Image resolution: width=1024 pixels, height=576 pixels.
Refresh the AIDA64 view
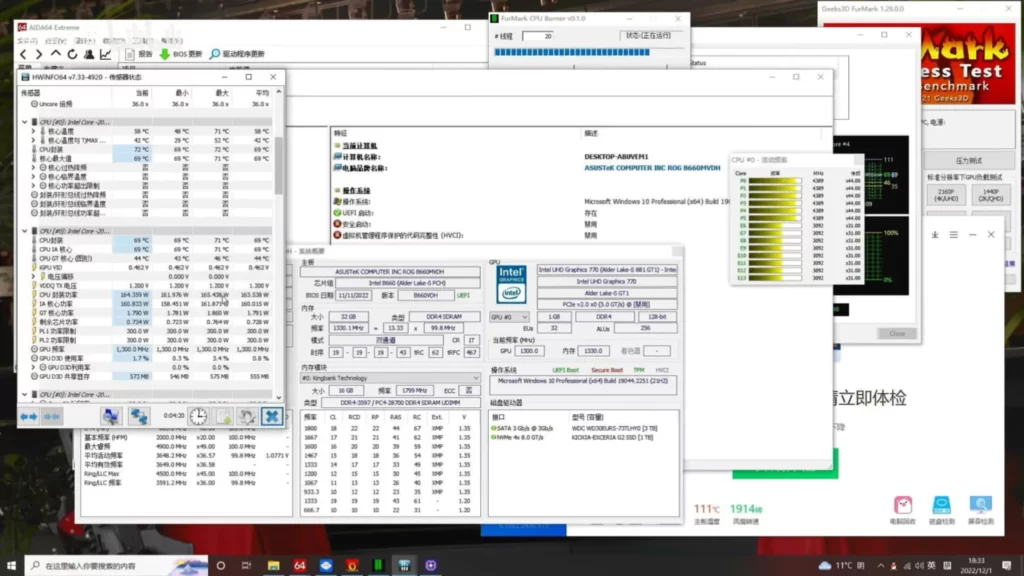72,54
